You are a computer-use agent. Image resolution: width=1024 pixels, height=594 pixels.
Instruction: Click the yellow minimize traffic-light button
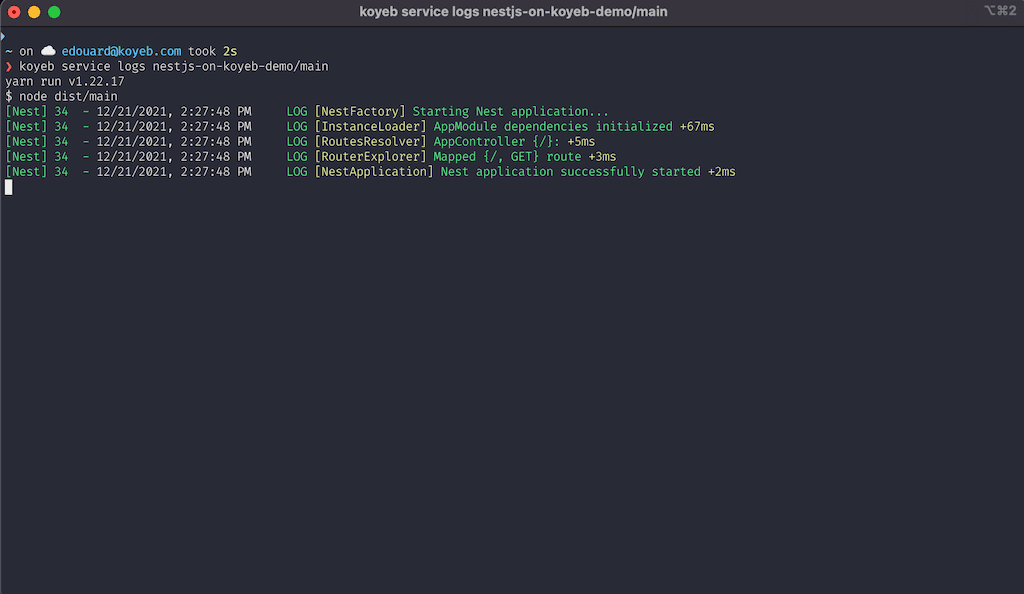point(33,12)
